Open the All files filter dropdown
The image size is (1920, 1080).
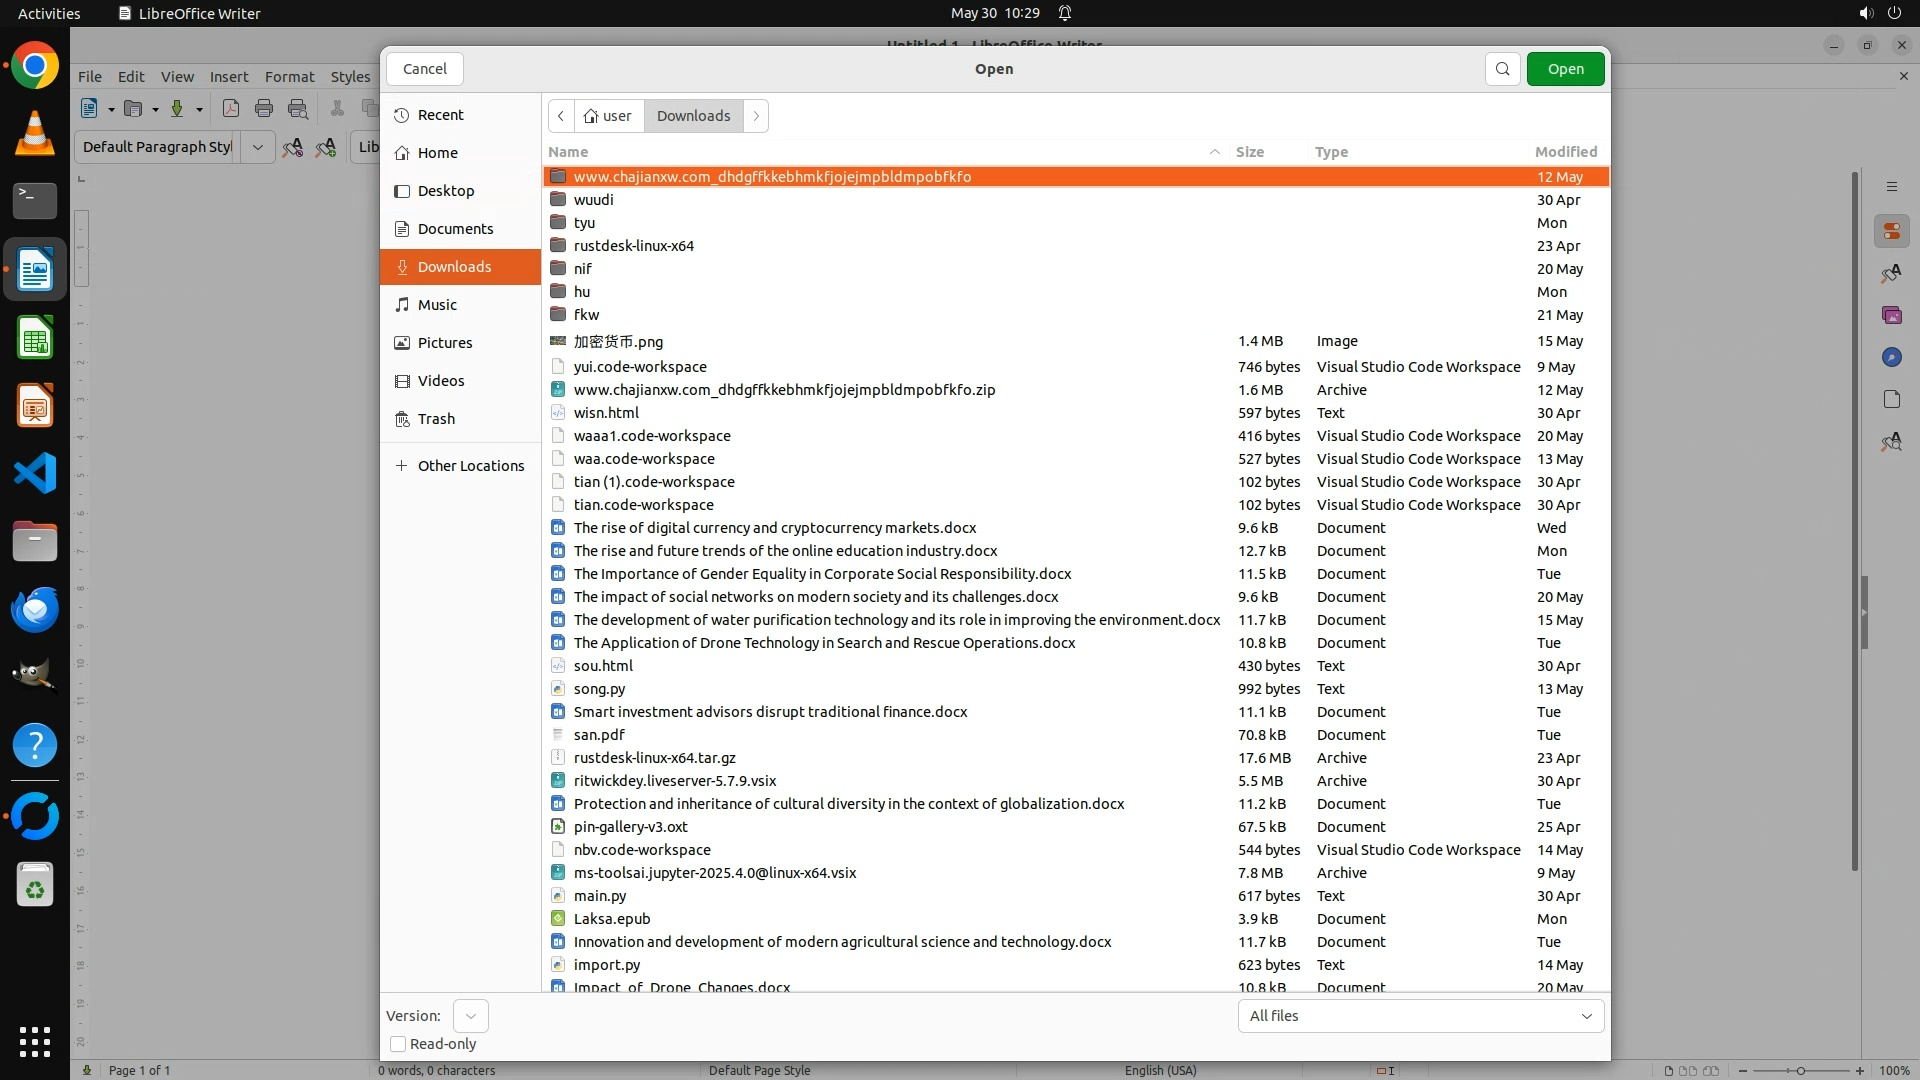[x=1420, y=1016]
